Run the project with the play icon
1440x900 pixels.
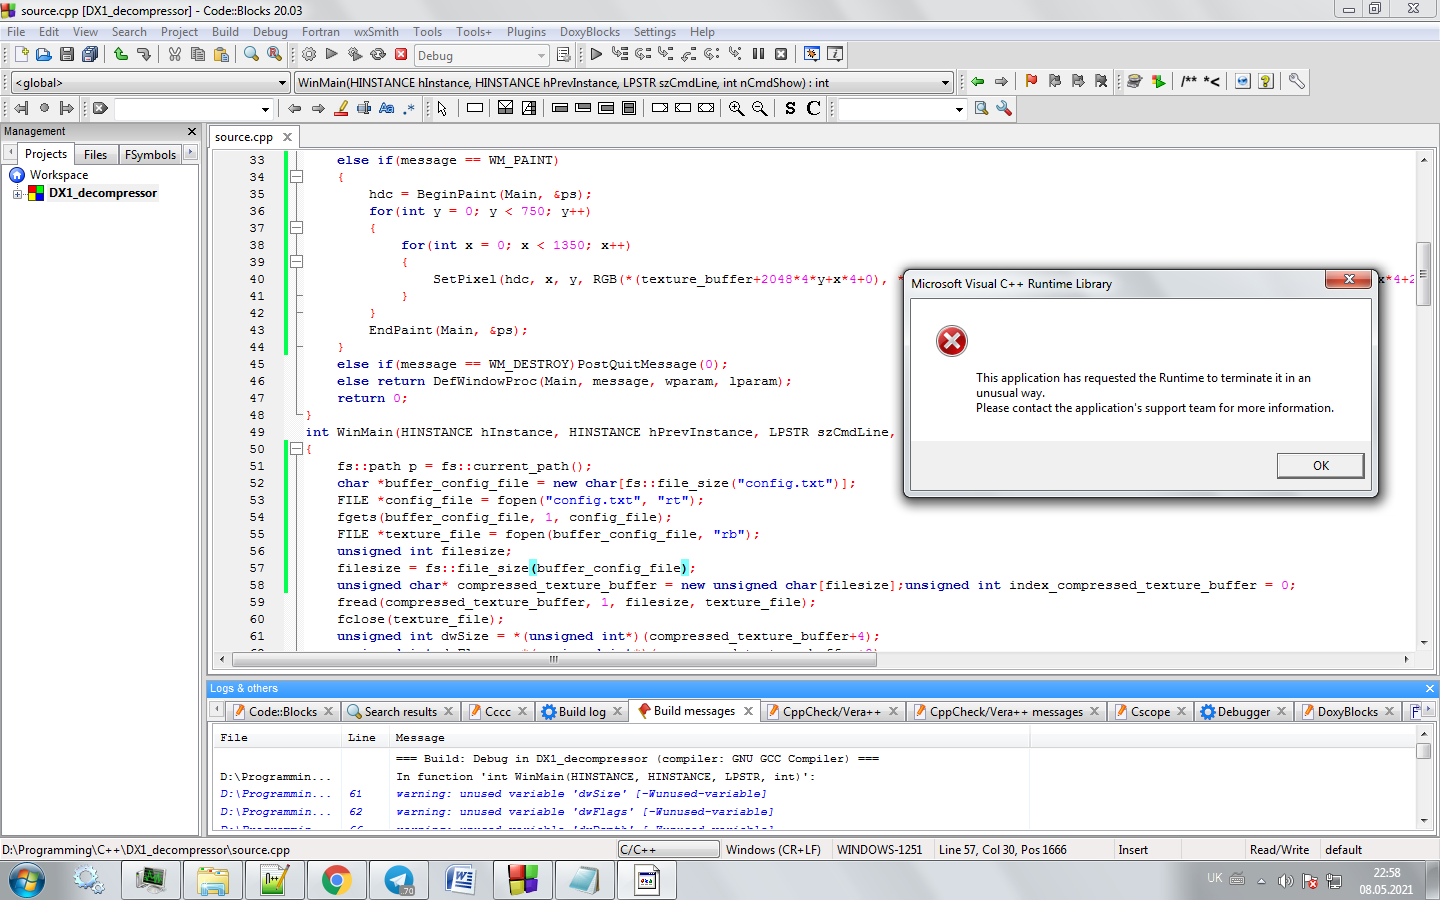pyautogui.click(x=332, y=54)
